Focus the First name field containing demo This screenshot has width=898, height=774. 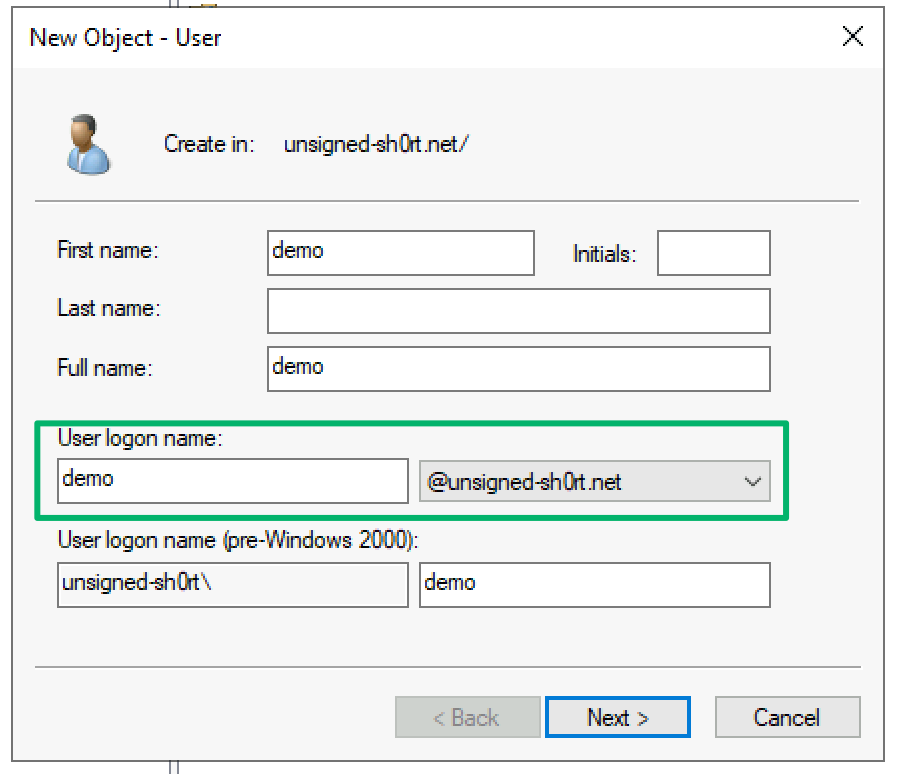401,252
